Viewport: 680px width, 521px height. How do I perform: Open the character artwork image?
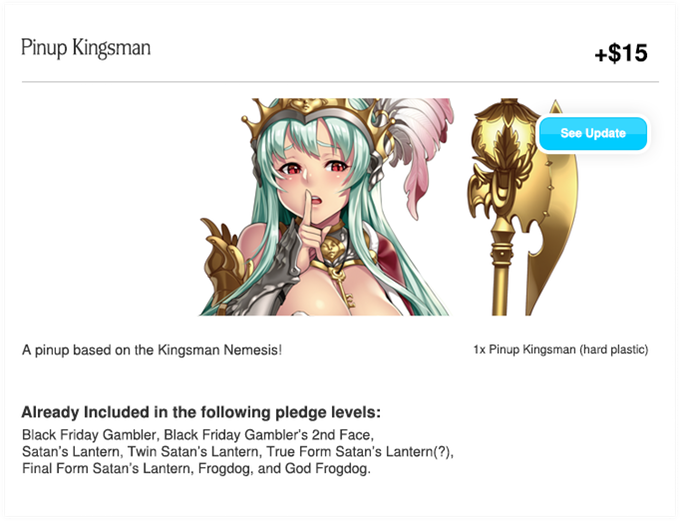coord(327,207)
